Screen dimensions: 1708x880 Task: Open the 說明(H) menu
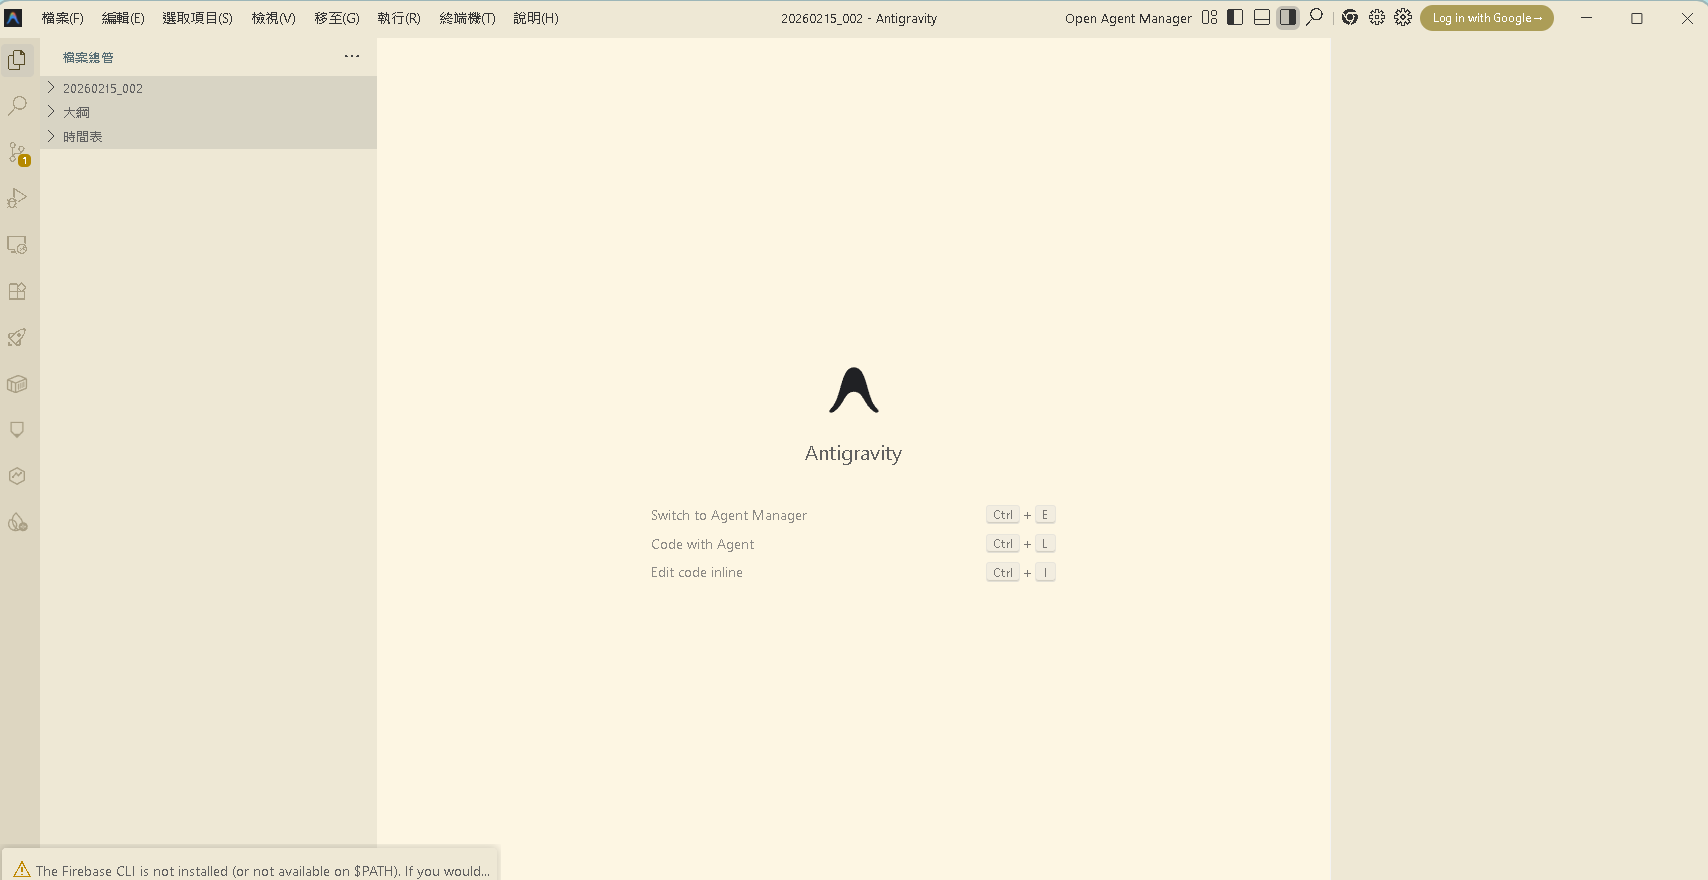click(536, 18)
